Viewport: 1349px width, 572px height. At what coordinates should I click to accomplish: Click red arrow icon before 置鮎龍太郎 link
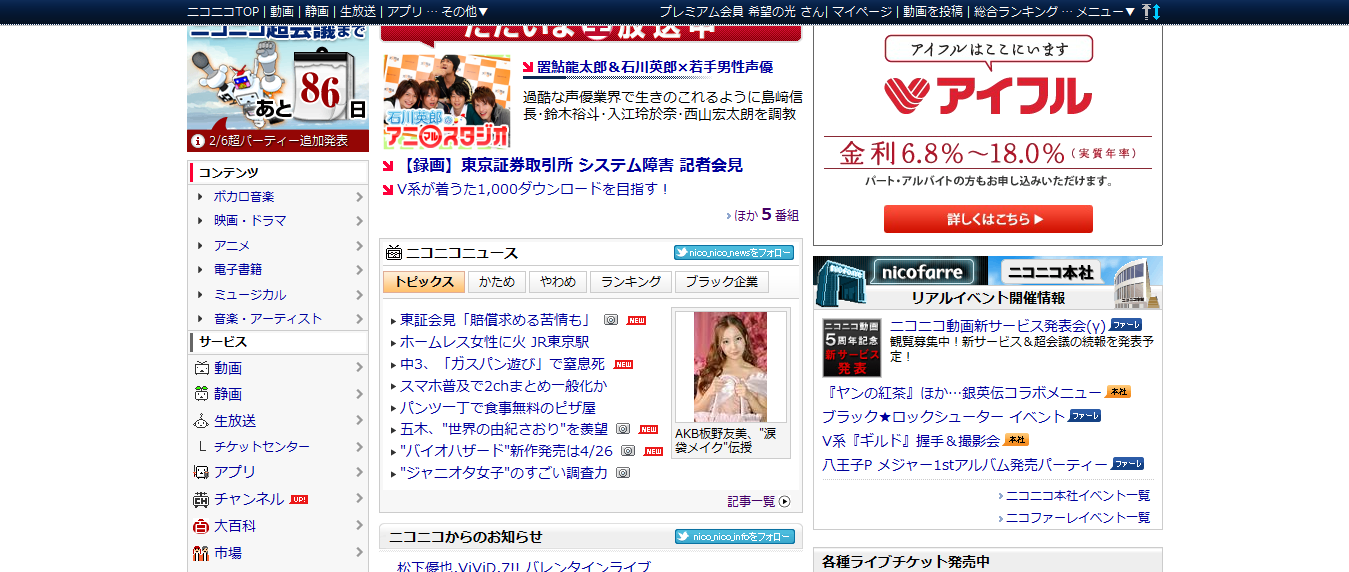coord(529,67)
